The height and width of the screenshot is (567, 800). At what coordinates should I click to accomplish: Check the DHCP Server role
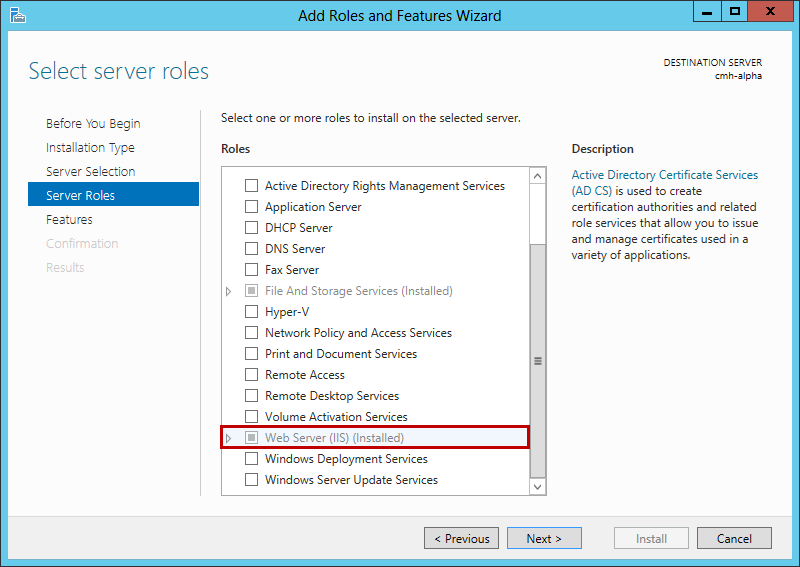pyautogui.click(x=252, y=228)
